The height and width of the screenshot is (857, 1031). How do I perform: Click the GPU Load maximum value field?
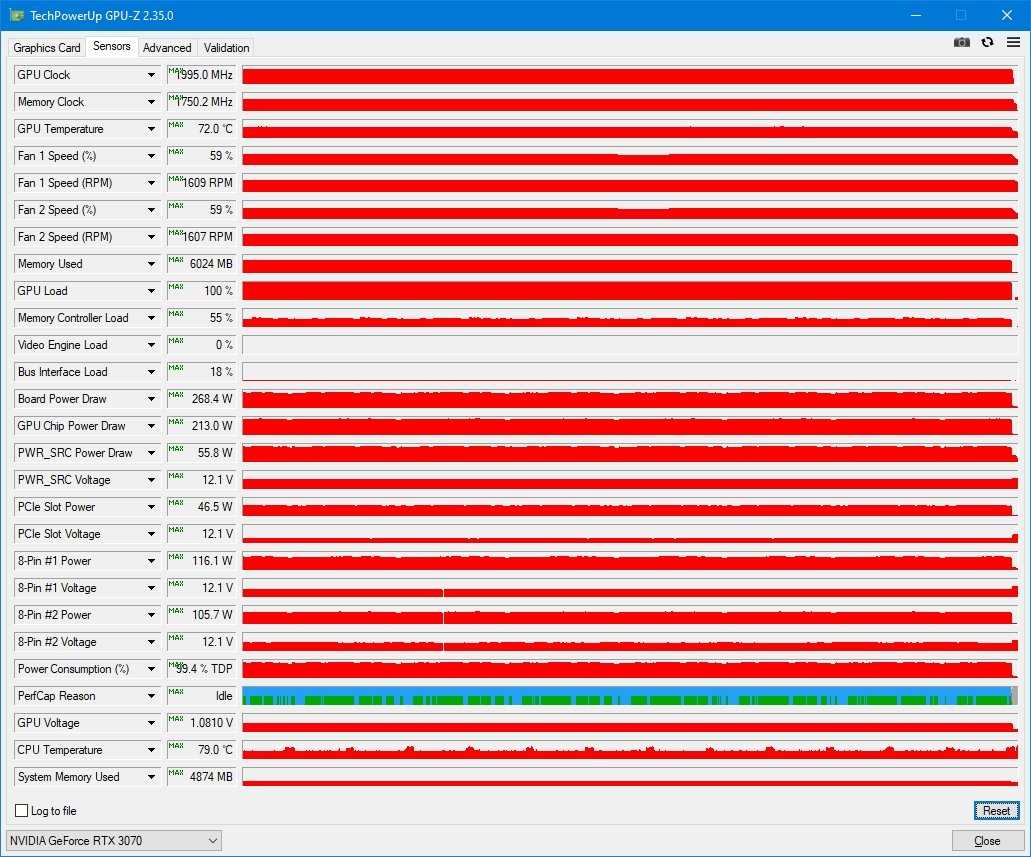coord(201,291)
